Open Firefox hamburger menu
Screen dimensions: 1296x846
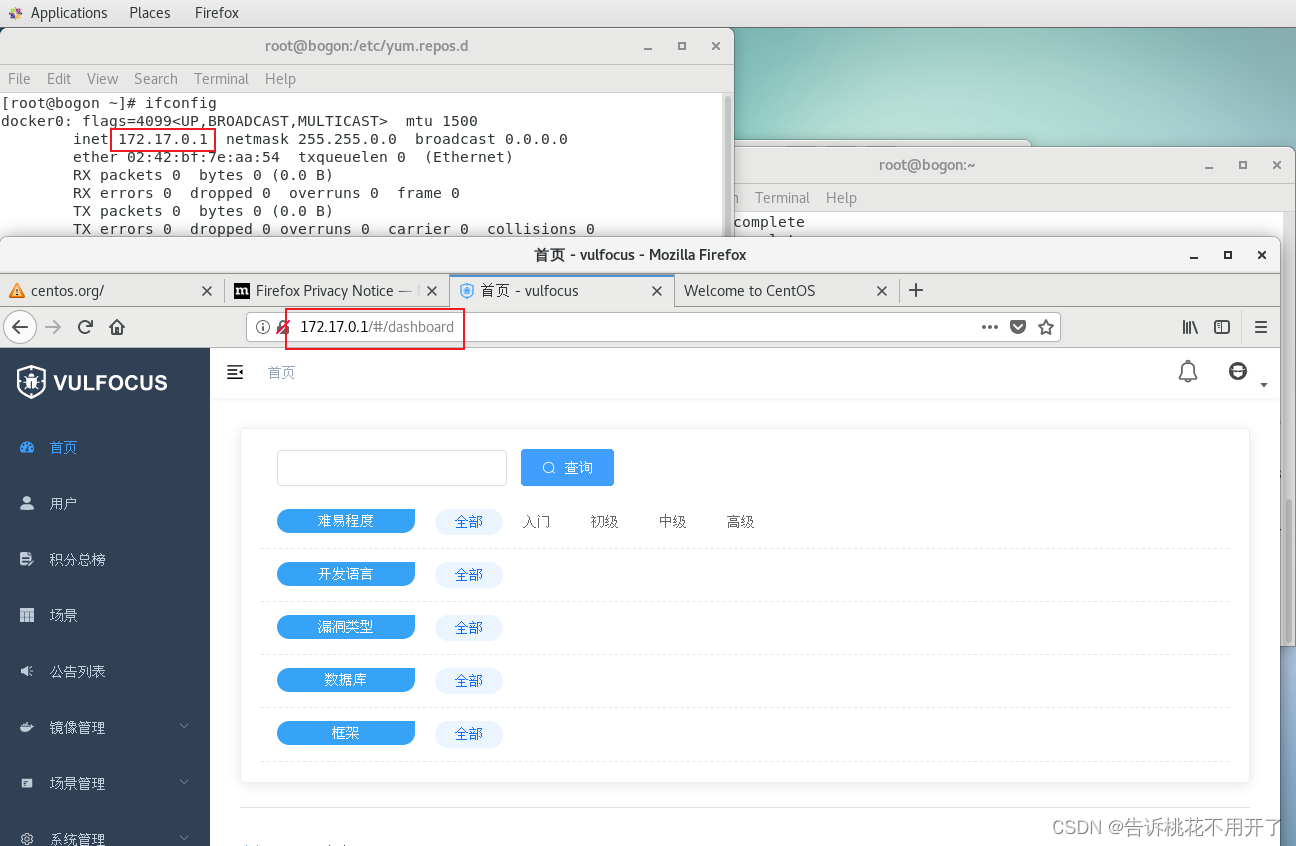[x=1261, y=327]
